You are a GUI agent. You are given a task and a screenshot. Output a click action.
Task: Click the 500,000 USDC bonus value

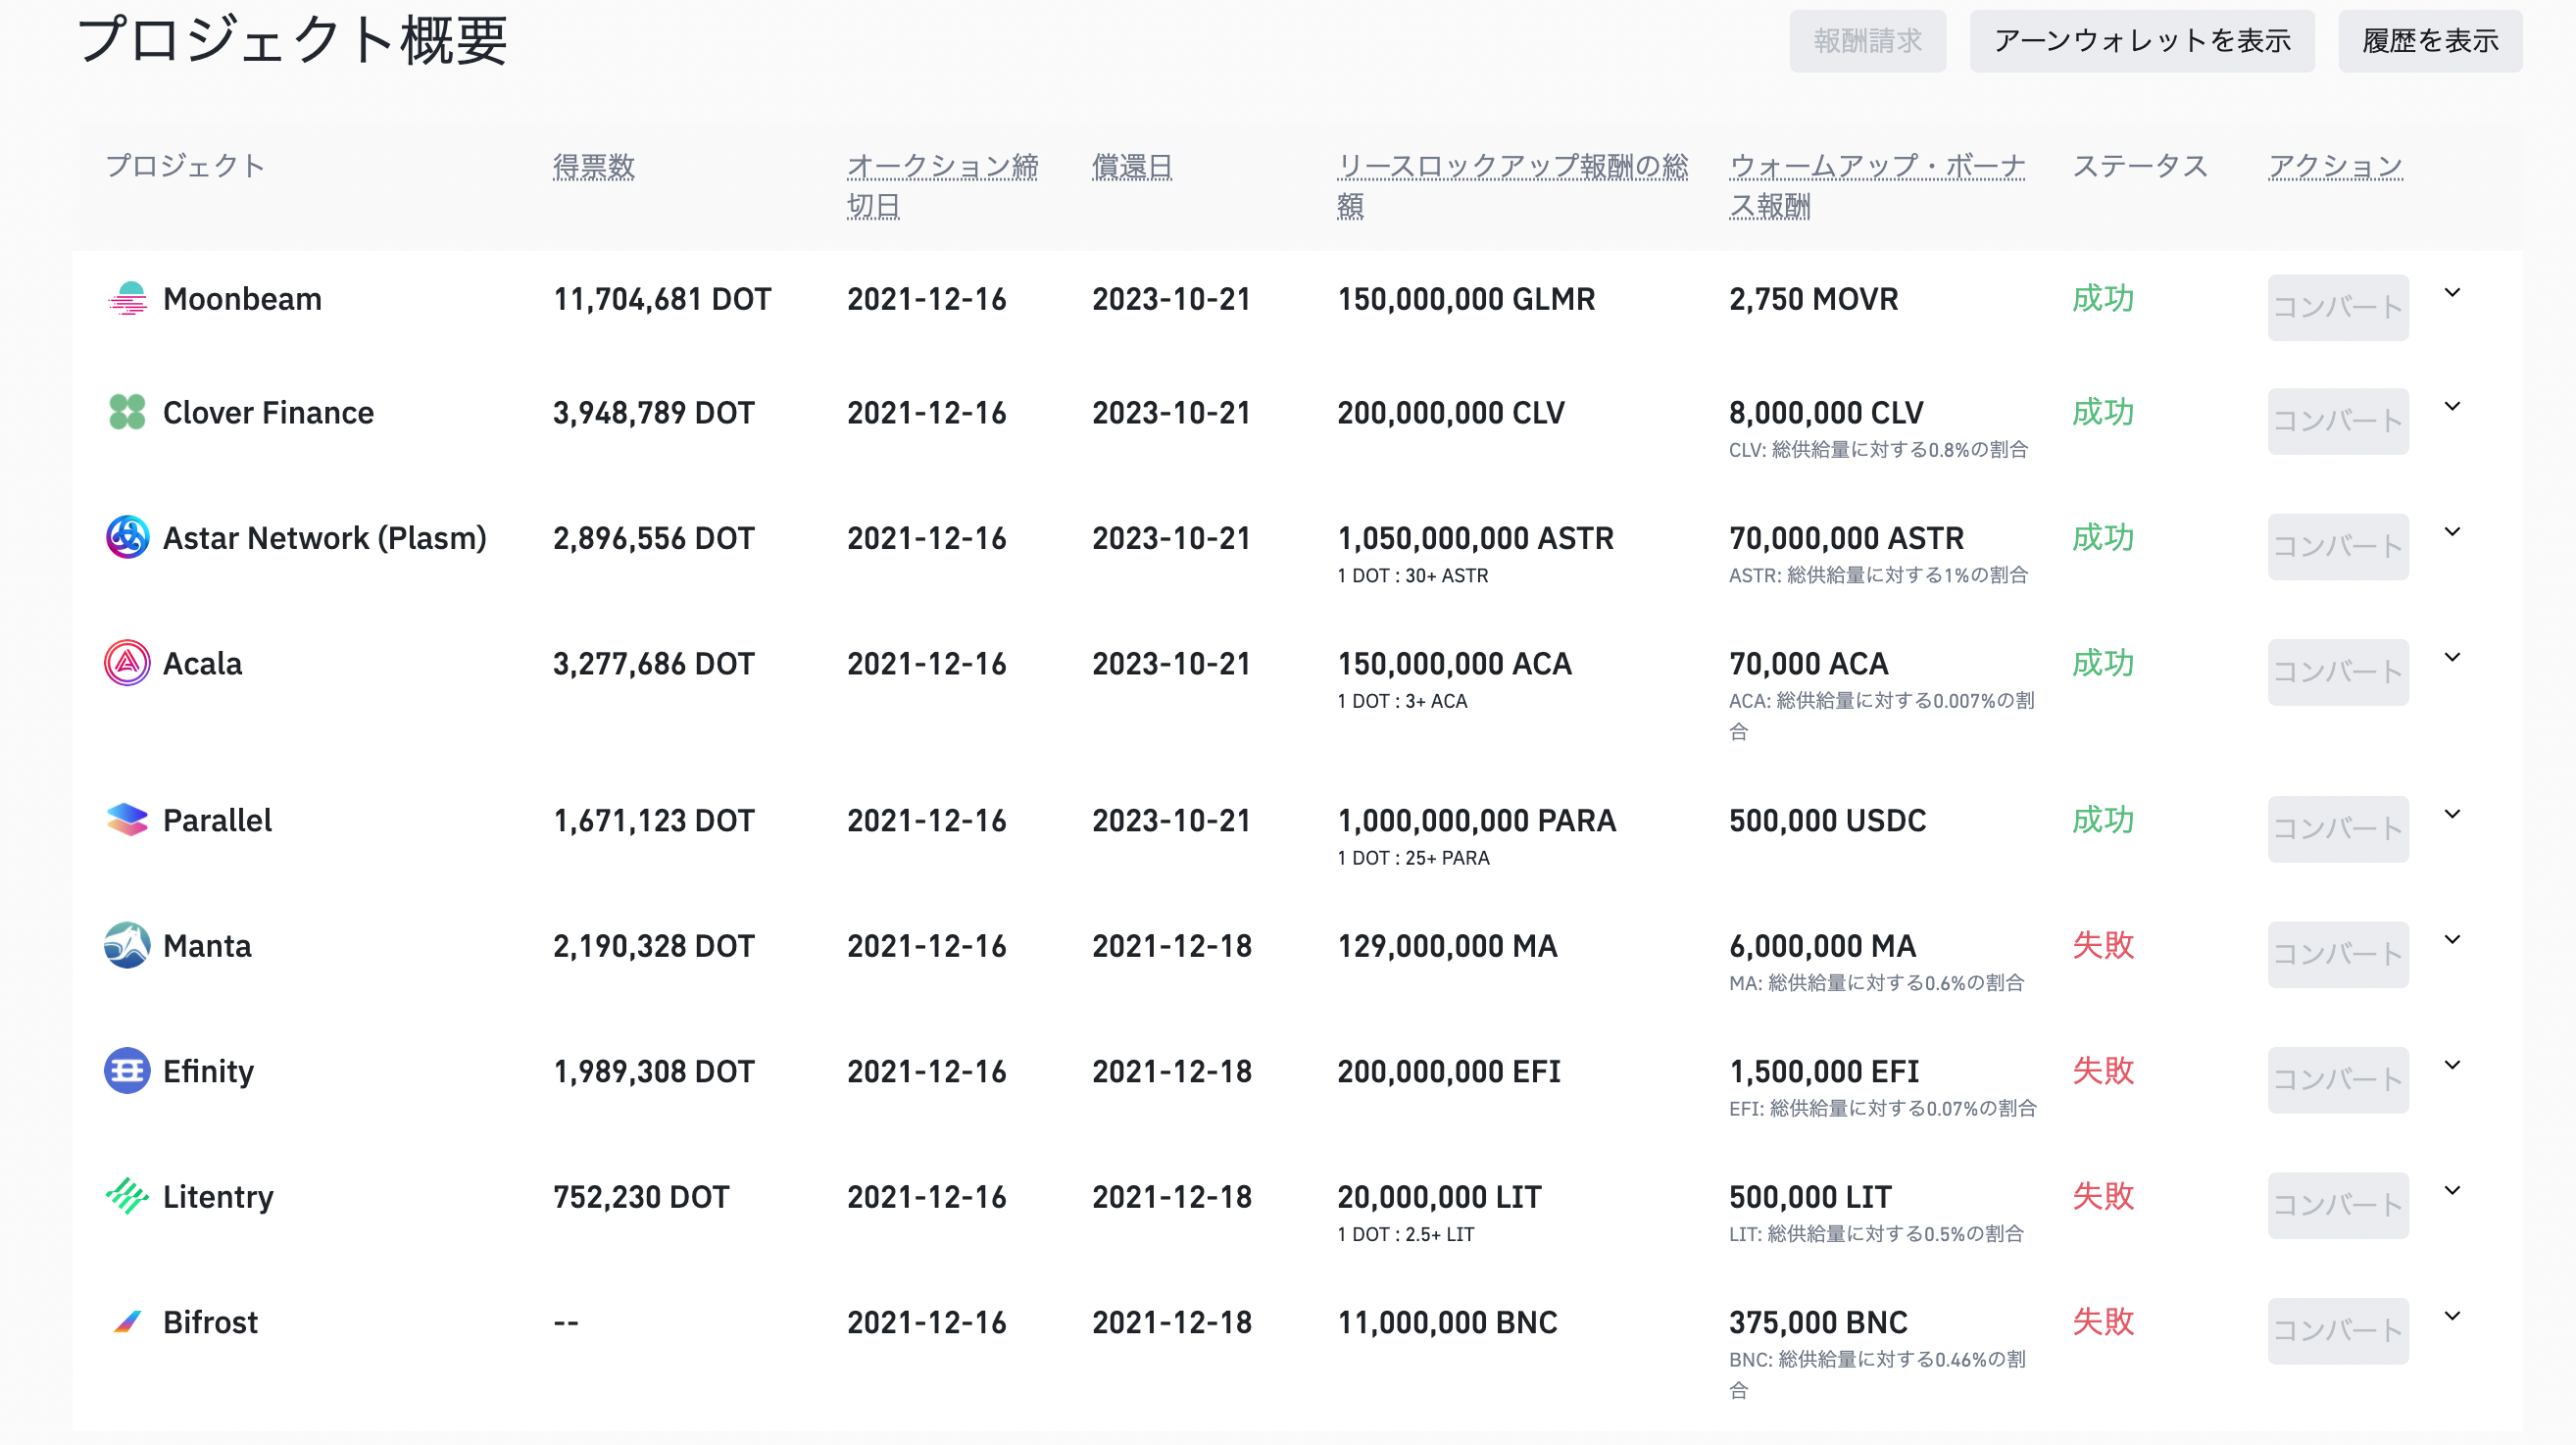click(x=1827, y=820)
